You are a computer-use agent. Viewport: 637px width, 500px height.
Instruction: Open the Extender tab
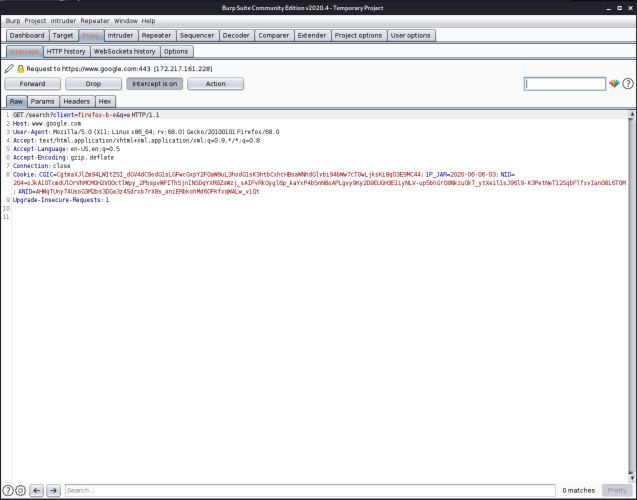(x=312, y=35)
